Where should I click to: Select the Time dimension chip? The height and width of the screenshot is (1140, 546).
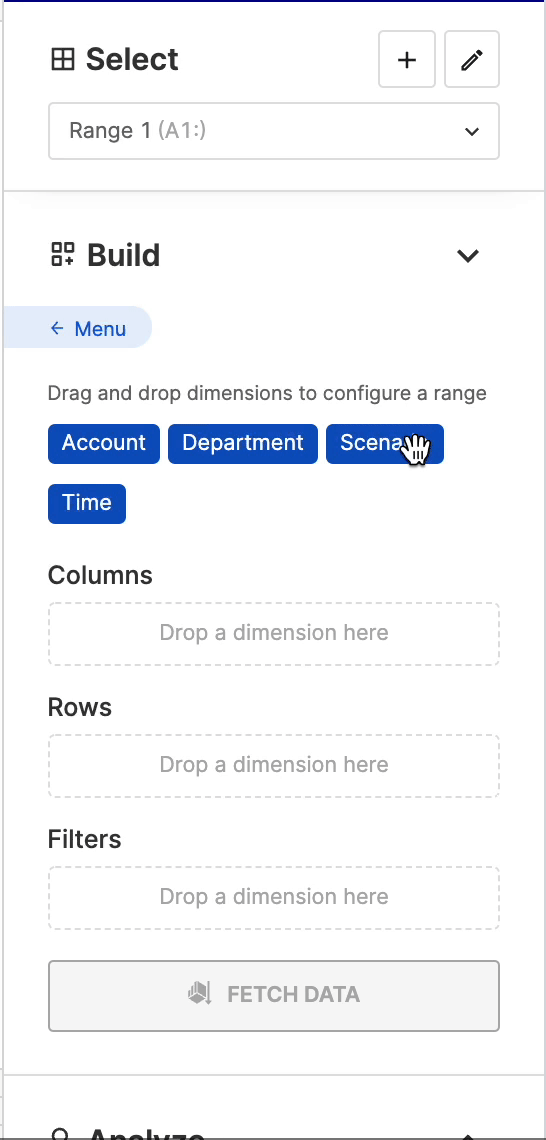click(x=87, y=503)
